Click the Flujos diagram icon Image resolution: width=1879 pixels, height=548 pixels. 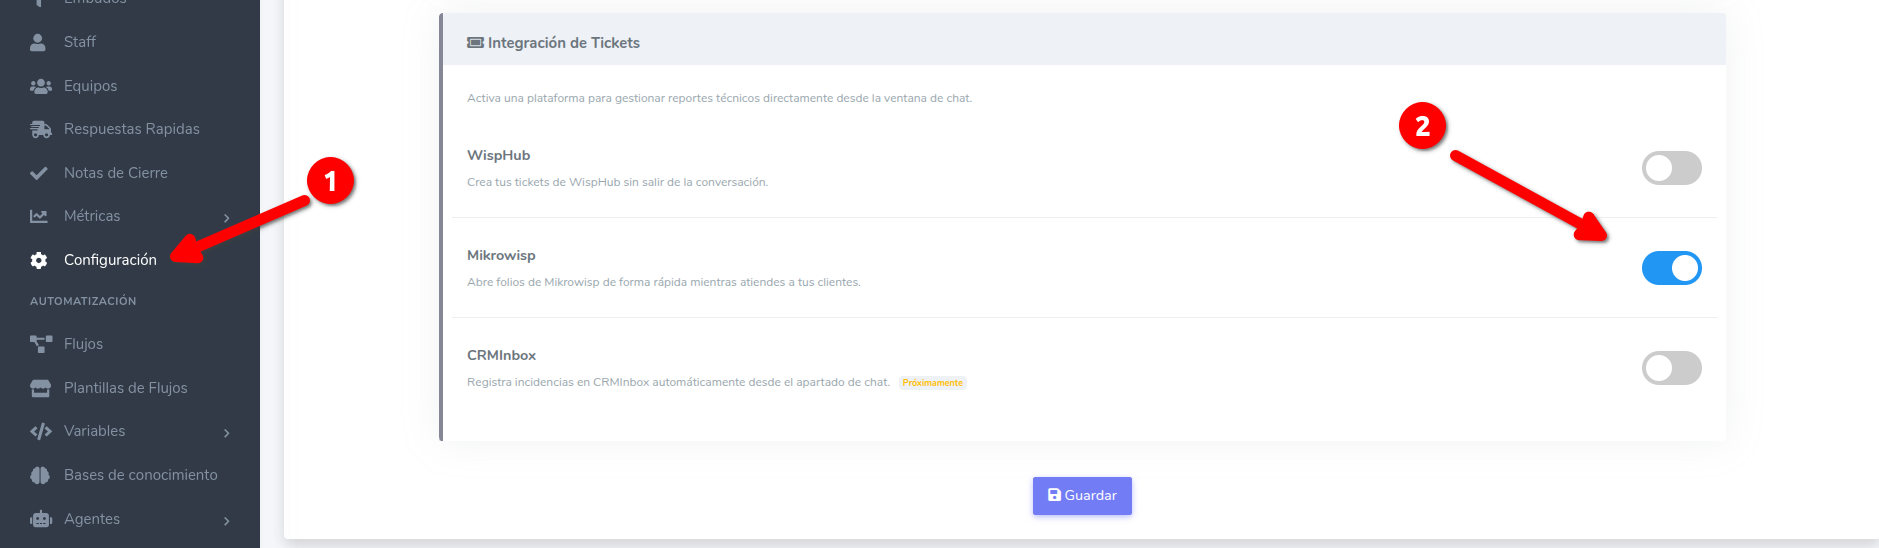(x=40, y=344)
